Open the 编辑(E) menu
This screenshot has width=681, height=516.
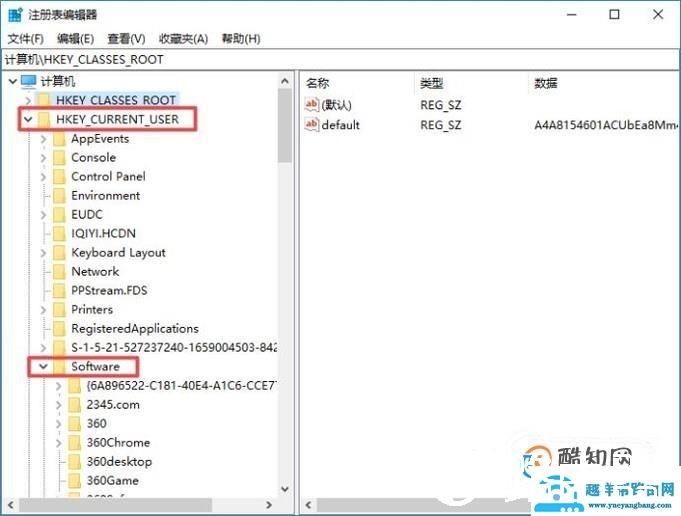75,39
